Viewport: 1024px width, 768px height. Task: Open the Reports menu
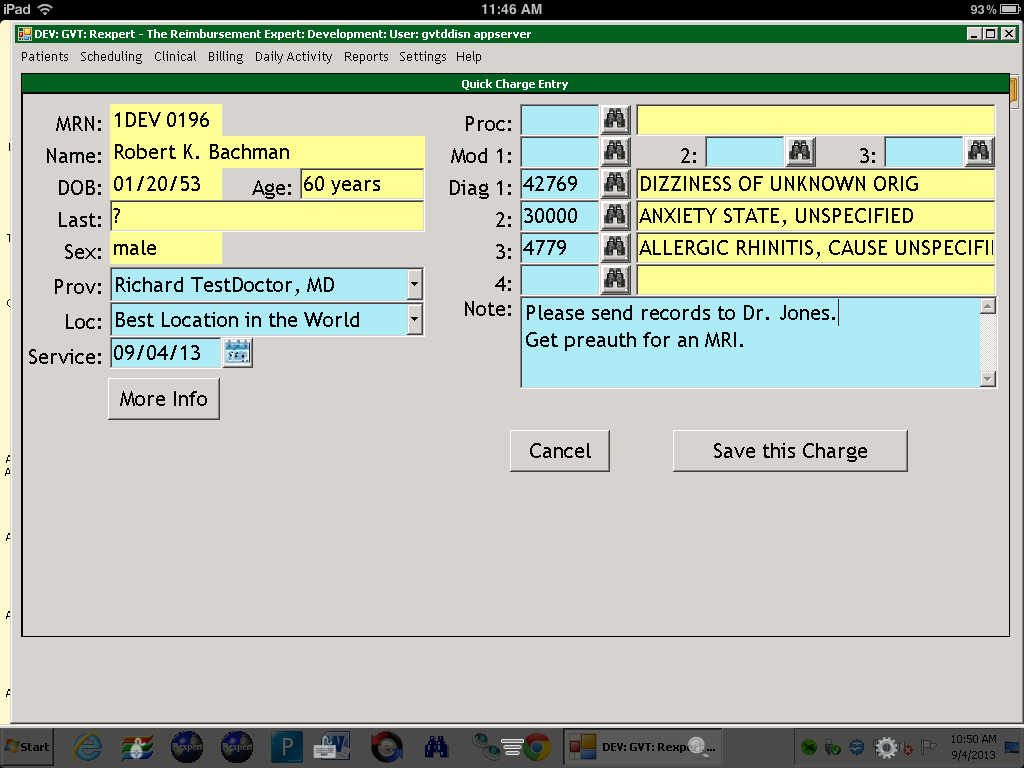pos(366,57)
